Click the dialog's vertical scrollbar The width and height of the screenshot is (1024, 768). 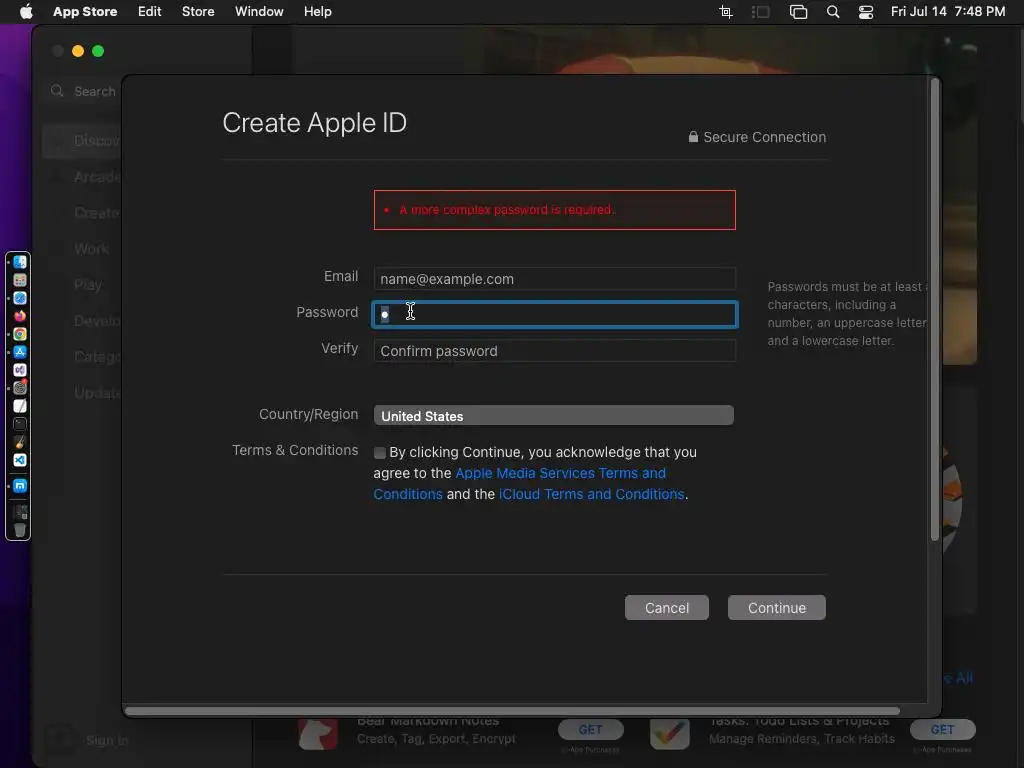(x=935, y=309)
